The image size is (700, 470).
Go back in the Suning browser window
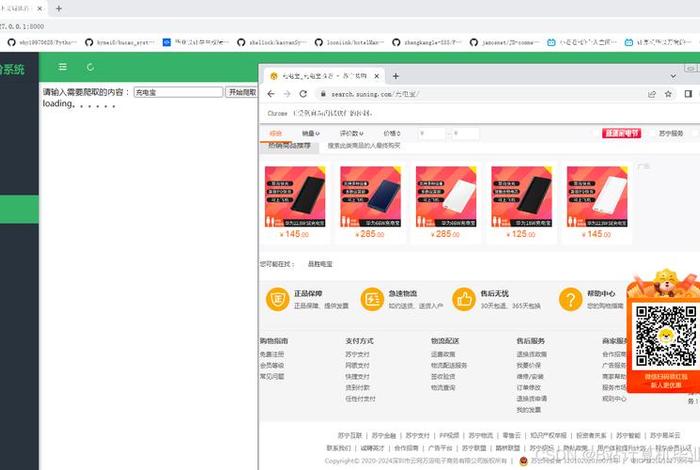271,94
